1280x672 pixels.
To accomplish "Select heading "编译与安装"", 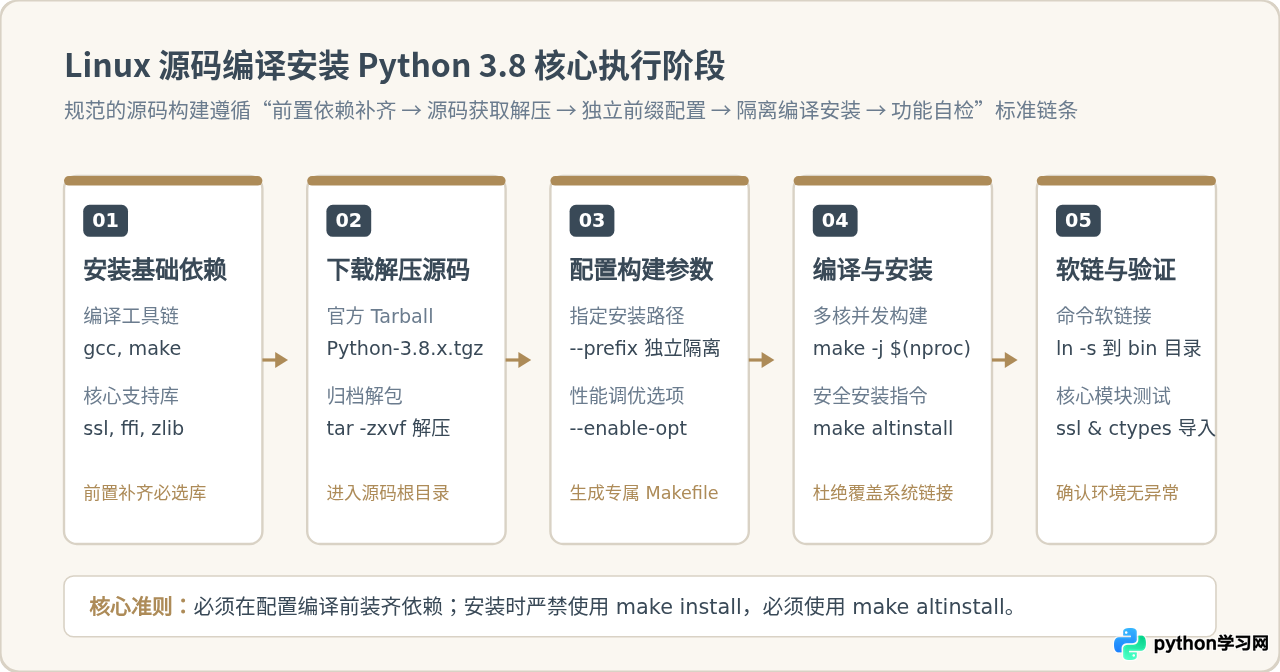I will [x=873, y=270].
